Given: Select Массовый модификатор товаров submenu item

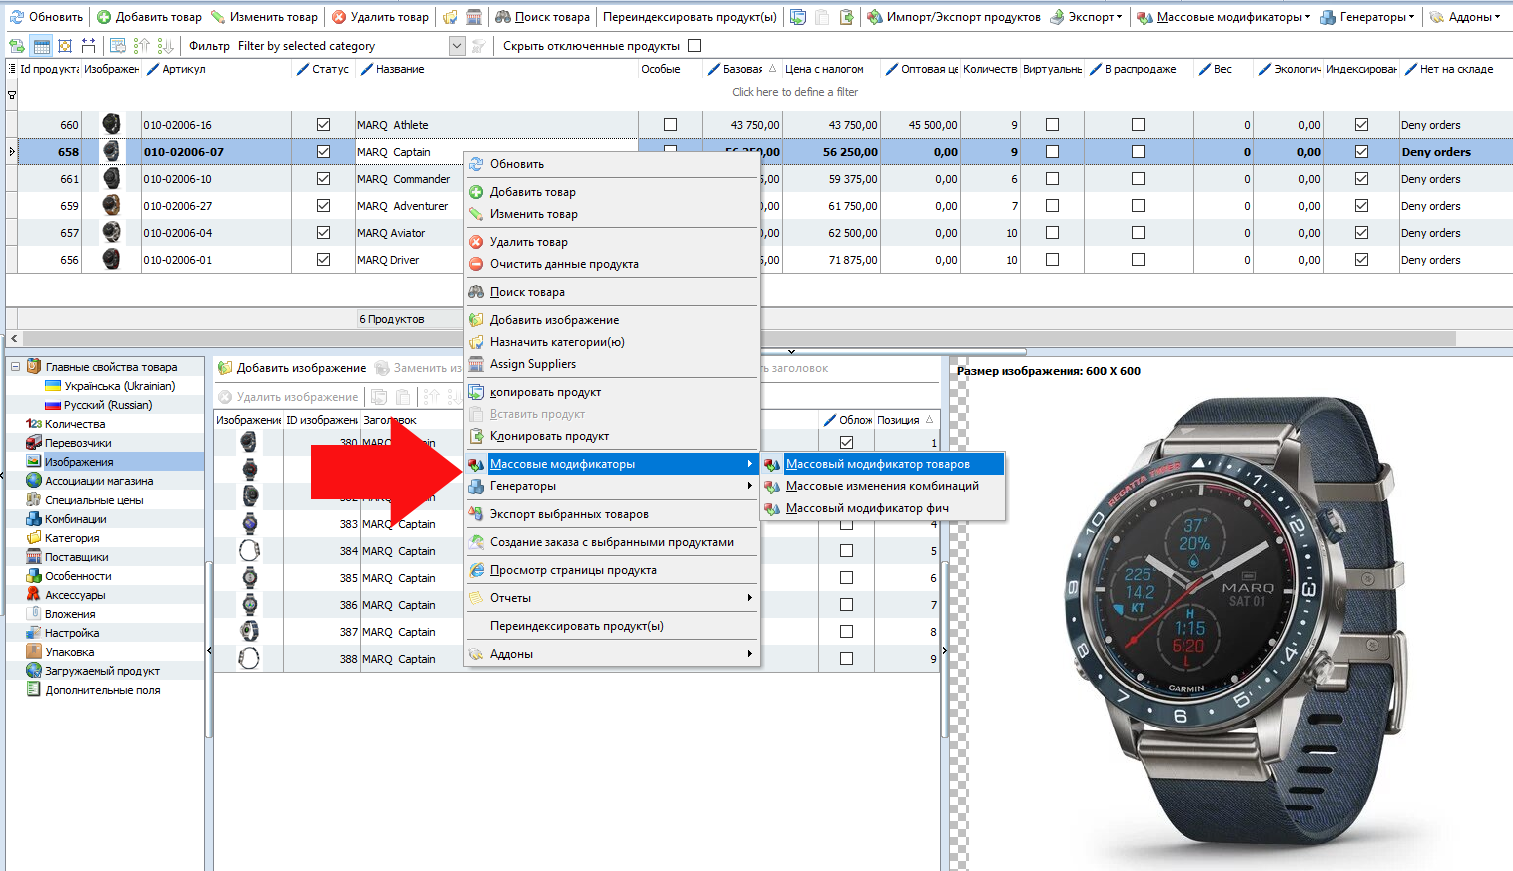Looking at the screenshot, I should 877,464.
